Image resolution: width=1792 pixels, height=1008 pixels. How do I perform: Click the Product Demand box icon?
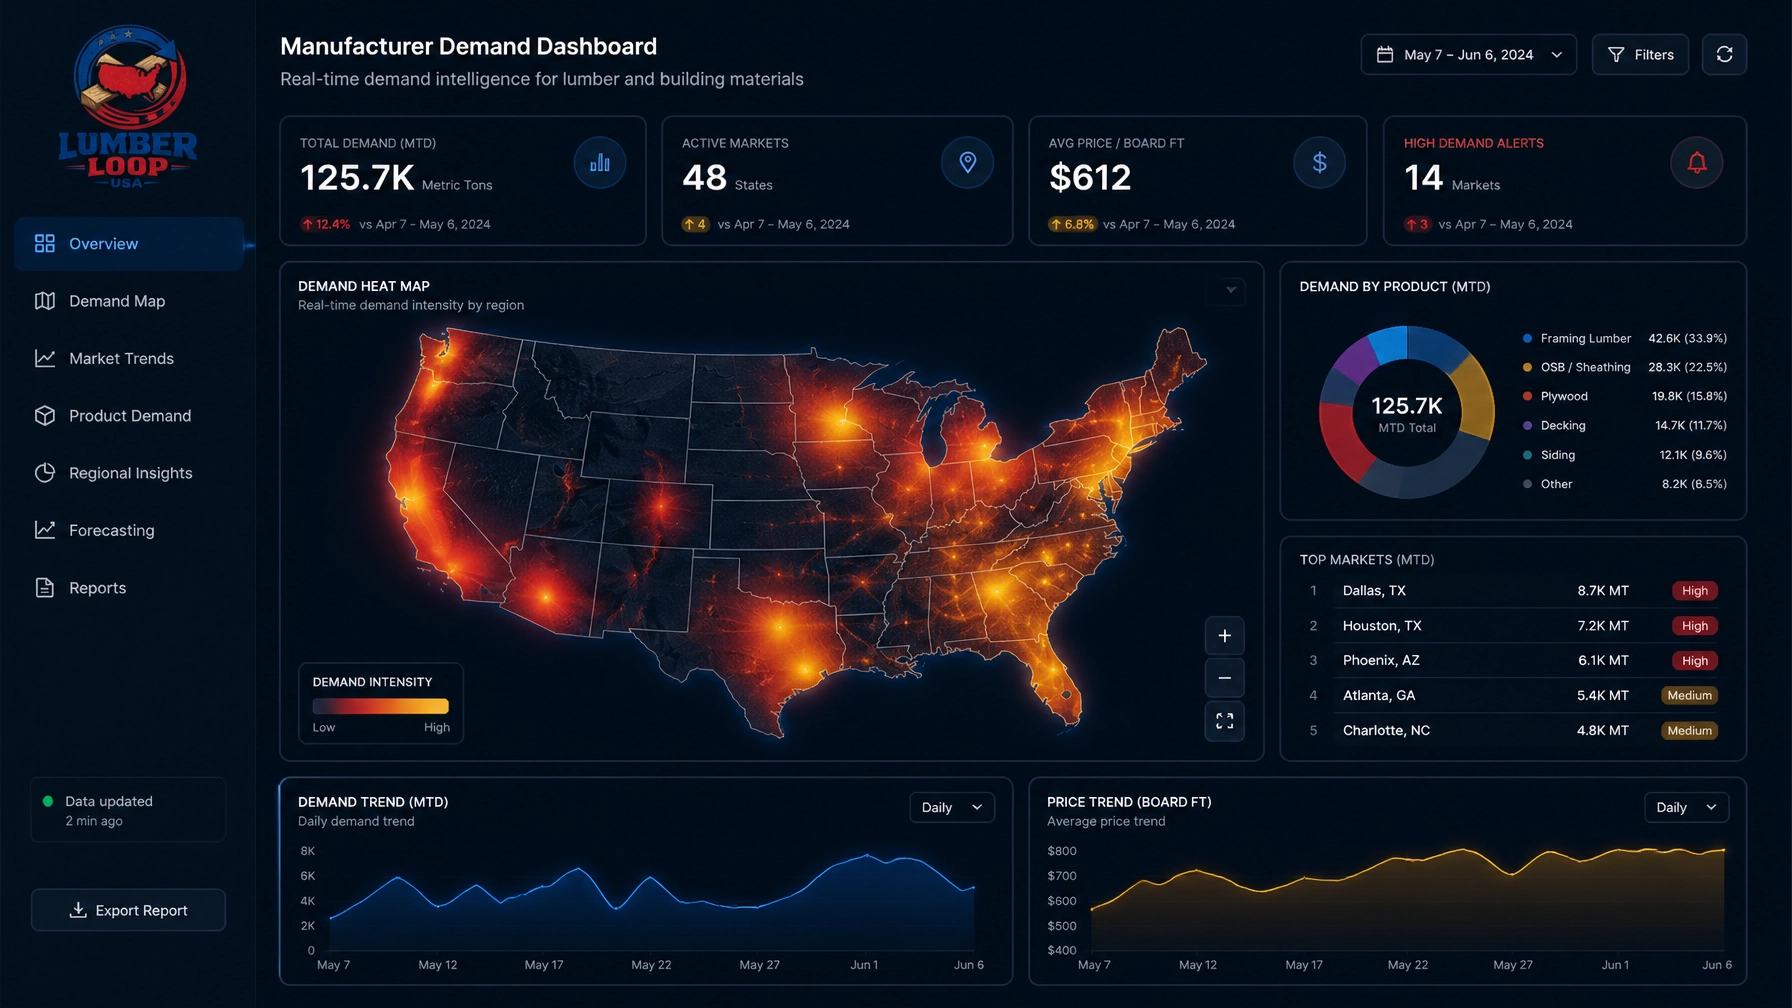click(x=45, y=416)
